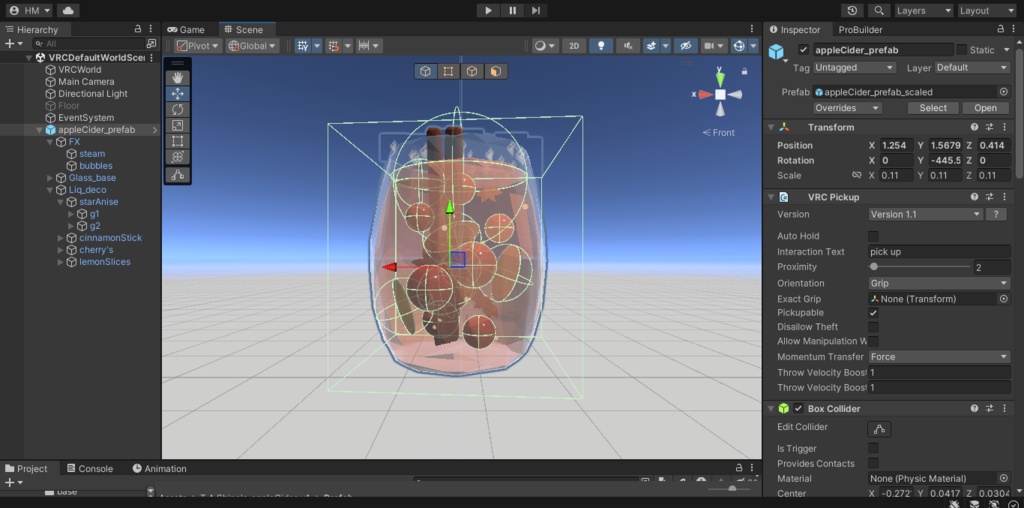The height and width of the screenshot is (508, 1024).
Task: Click the first ProBuilder object mode icon
Action: coord(426,71)
